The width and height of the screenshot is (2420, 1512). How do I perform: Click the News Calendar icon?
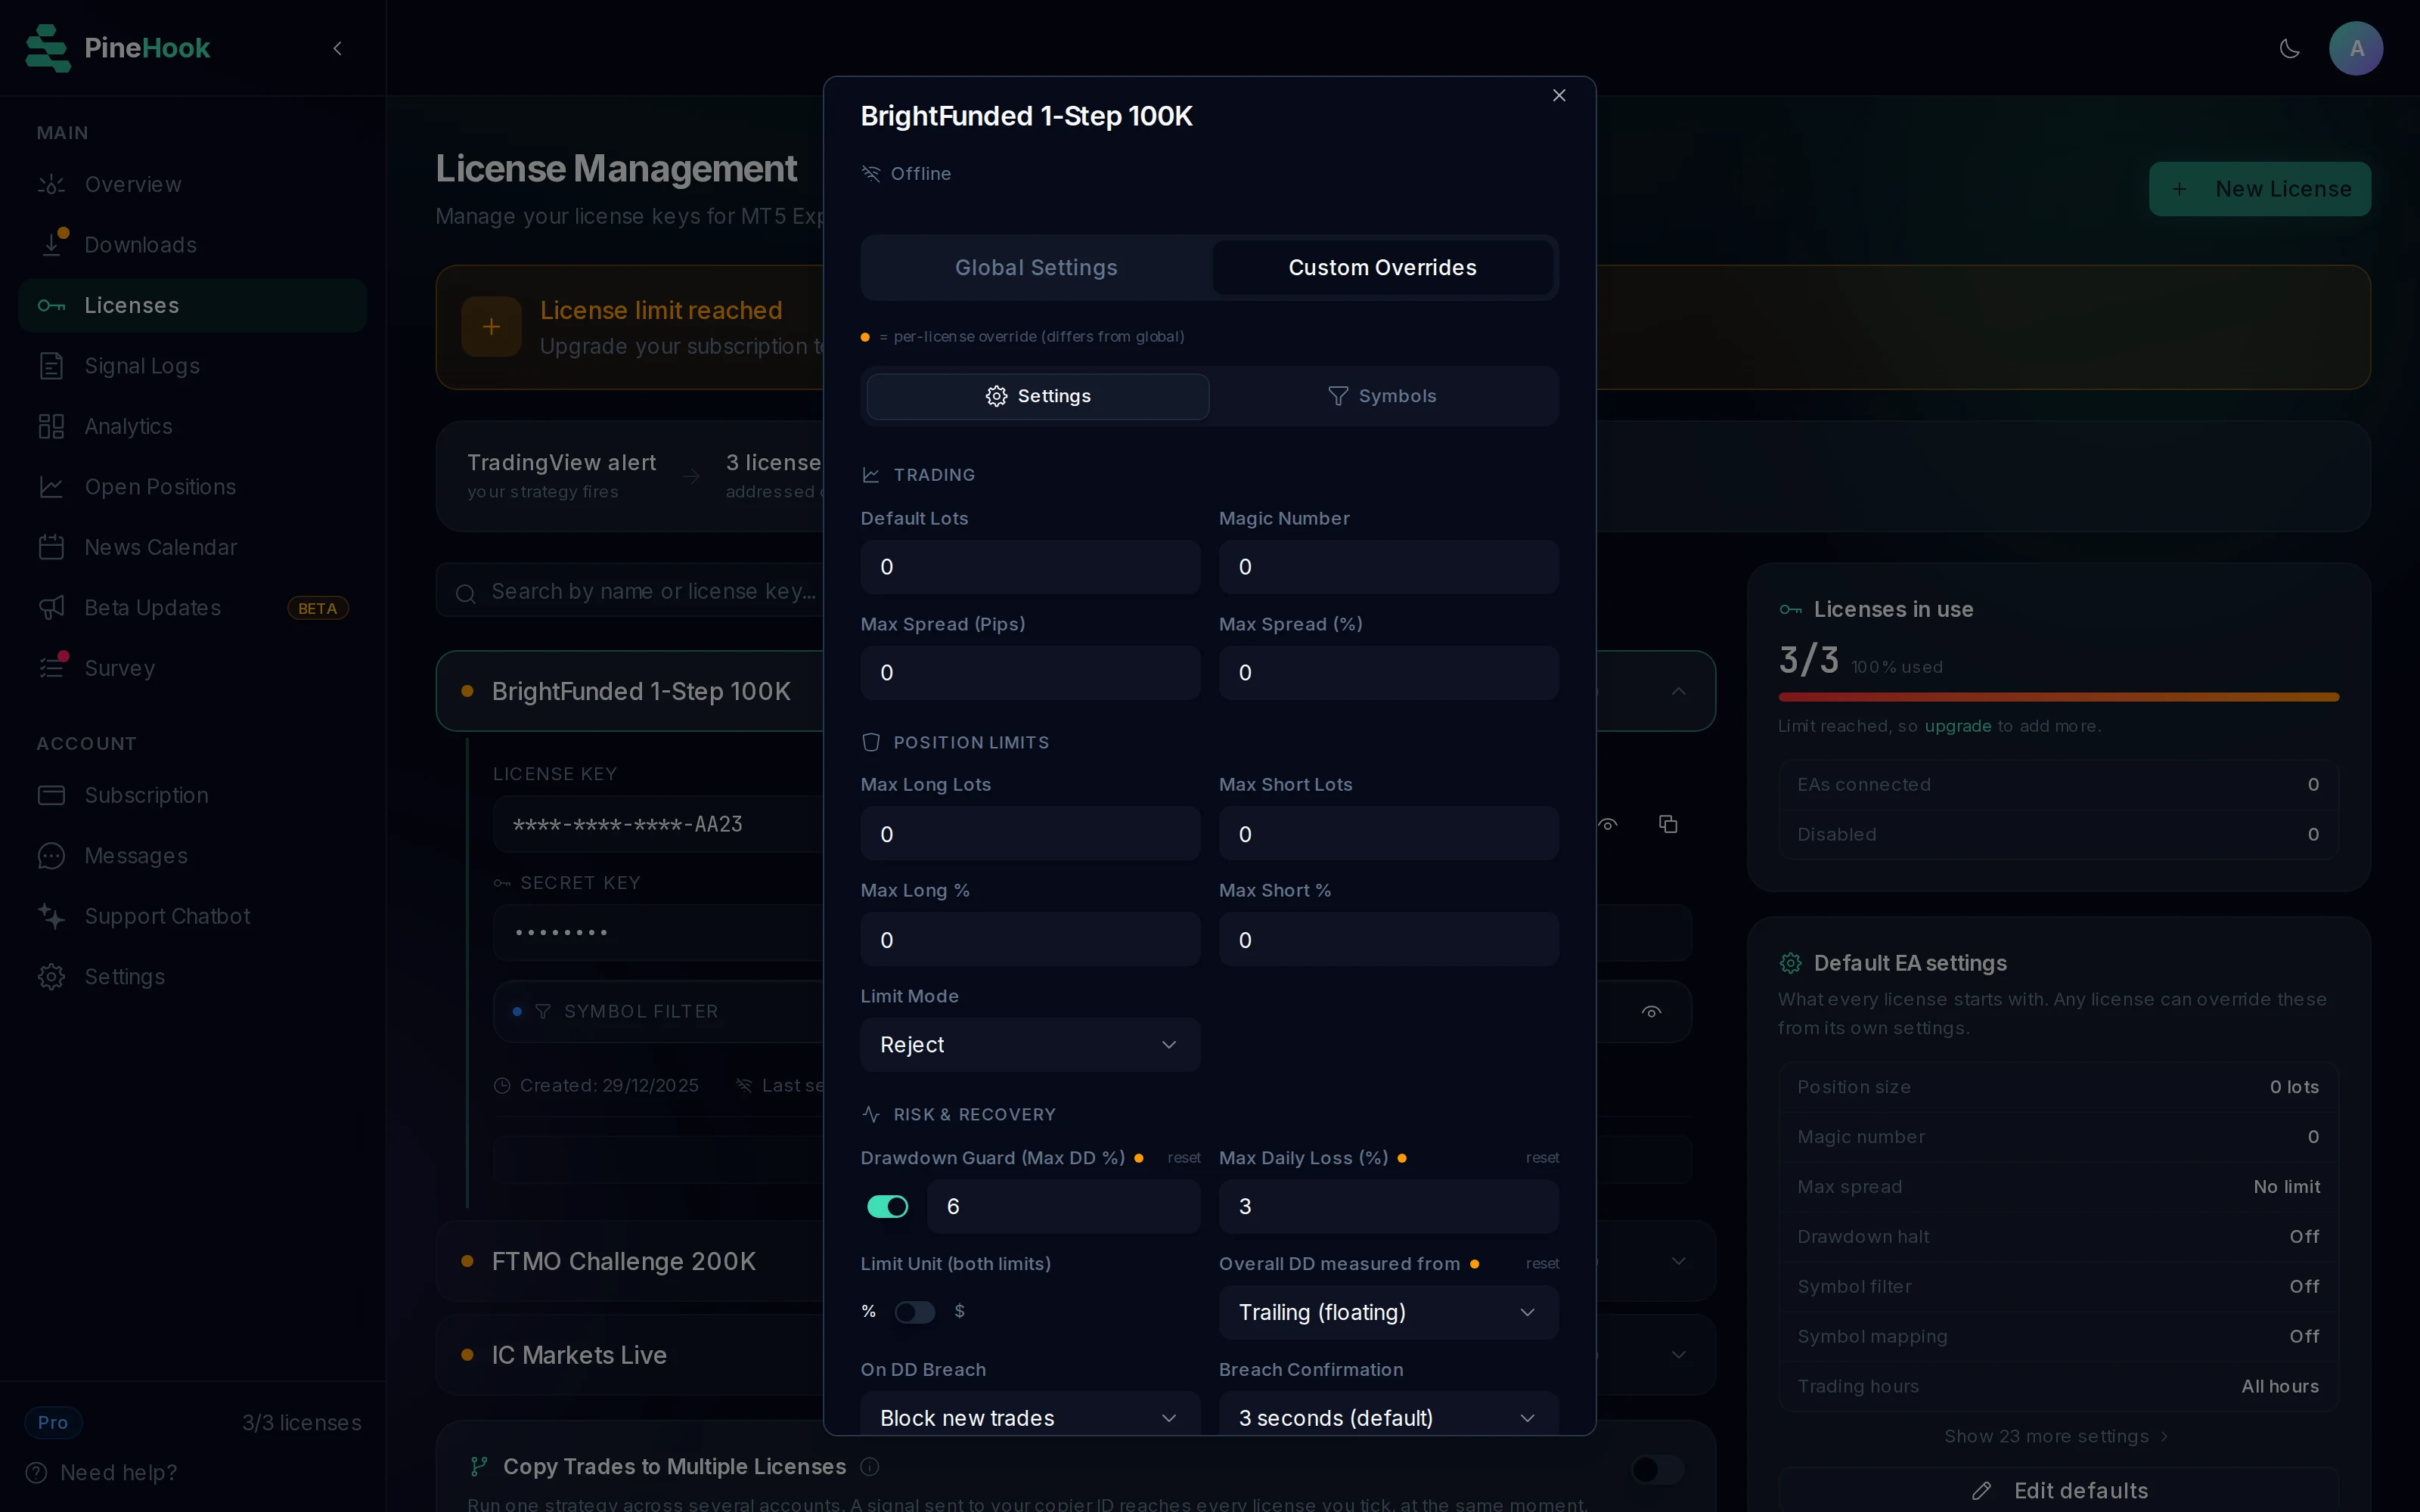point(51,547)
